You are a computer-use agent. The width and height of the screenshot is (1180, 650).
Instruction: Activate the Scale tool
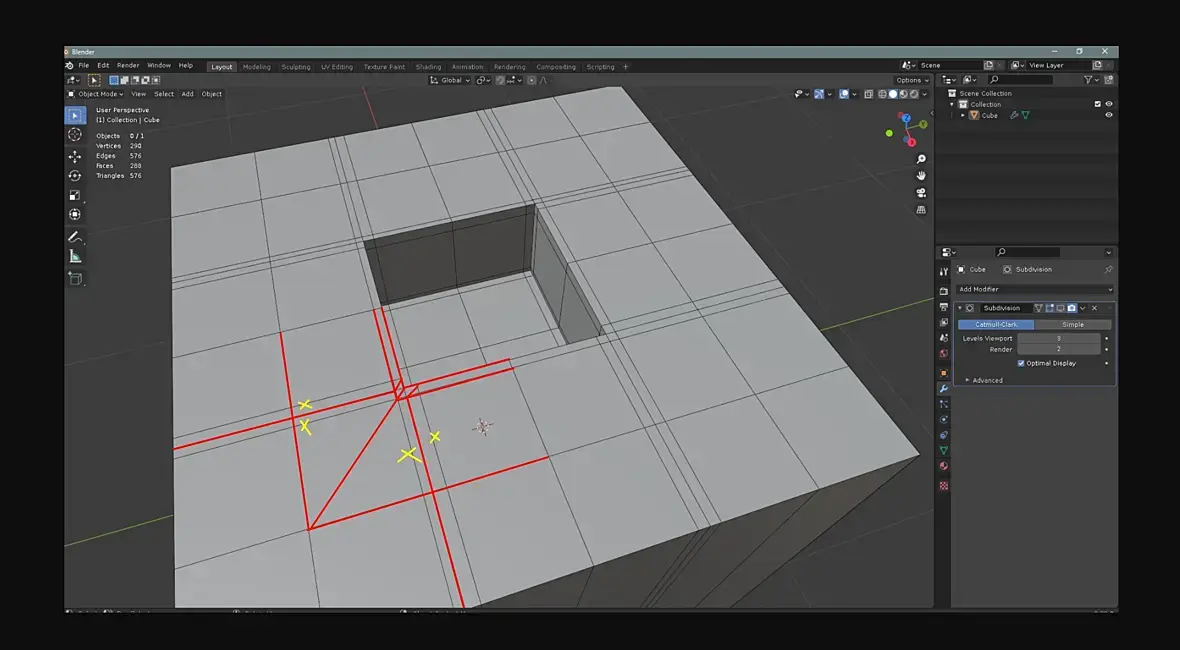(x=75, y=195)
